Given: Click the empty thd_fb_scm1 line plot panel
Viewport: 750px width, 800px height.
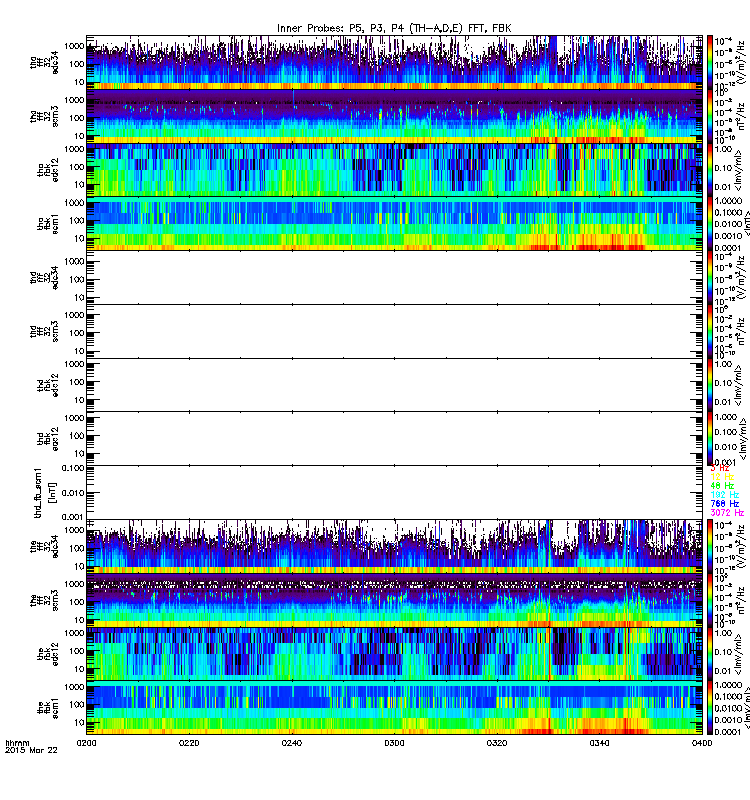Looking at the screenshot, I should point(394,493).
